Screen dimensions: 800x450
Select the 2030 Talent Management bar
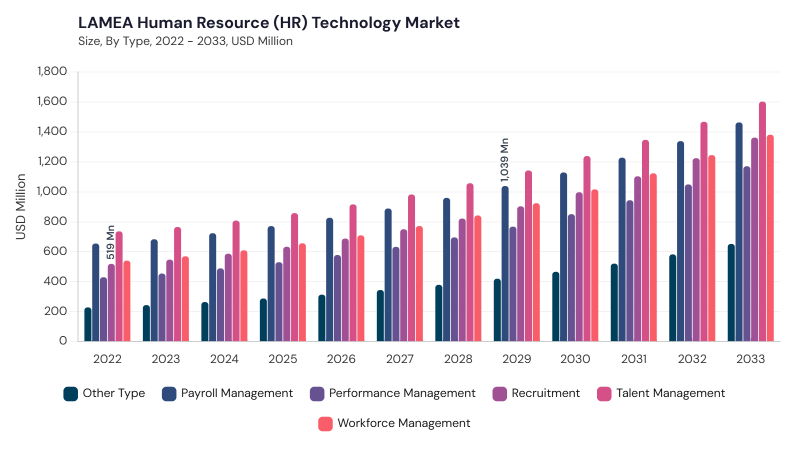pos(587,249)
